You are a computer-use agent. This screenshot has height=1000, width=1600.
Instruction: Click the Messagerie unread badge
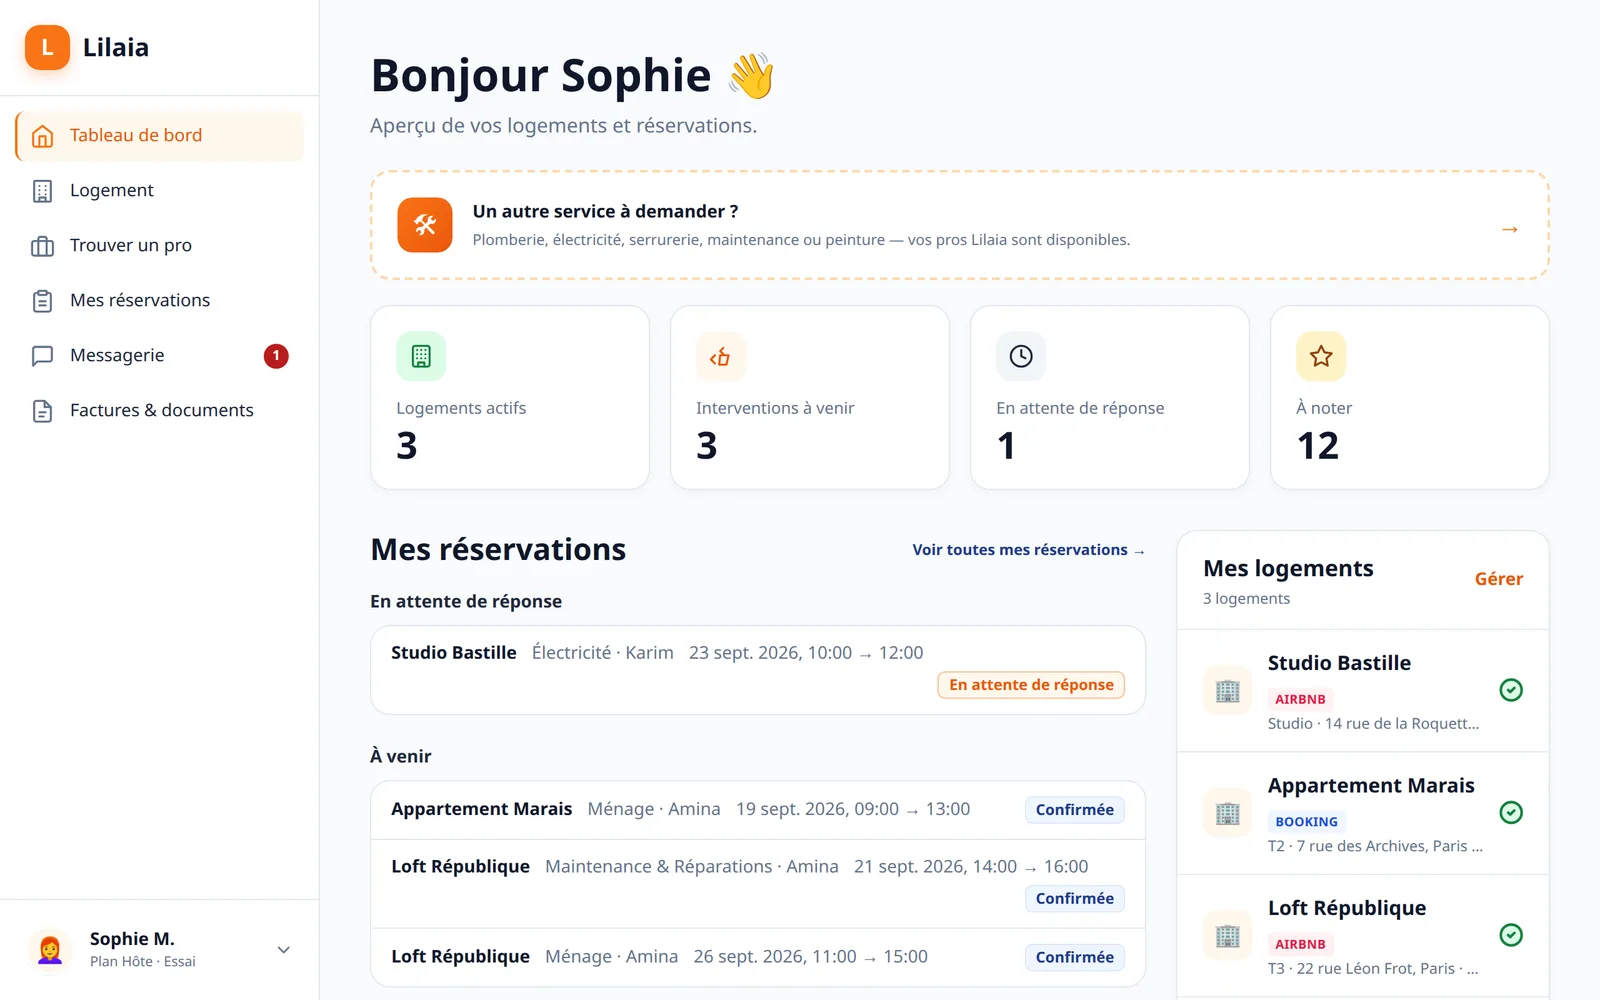point(276,356)
